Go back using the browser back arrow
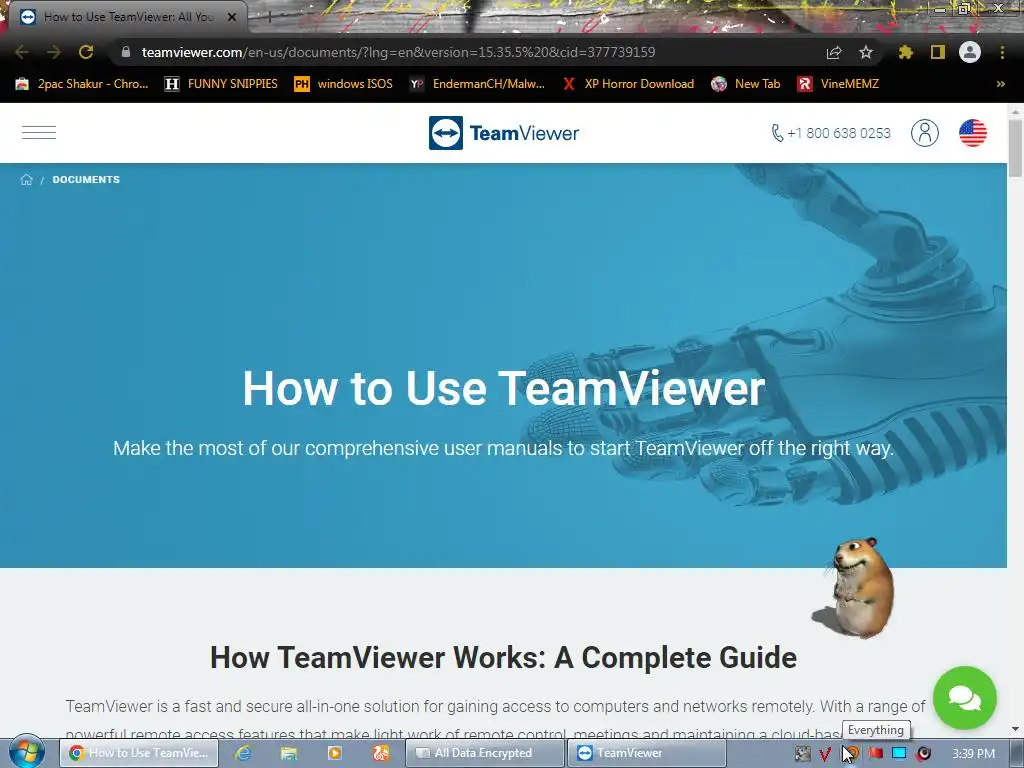This screenshot has width=1024, height=768. (22, 52)
